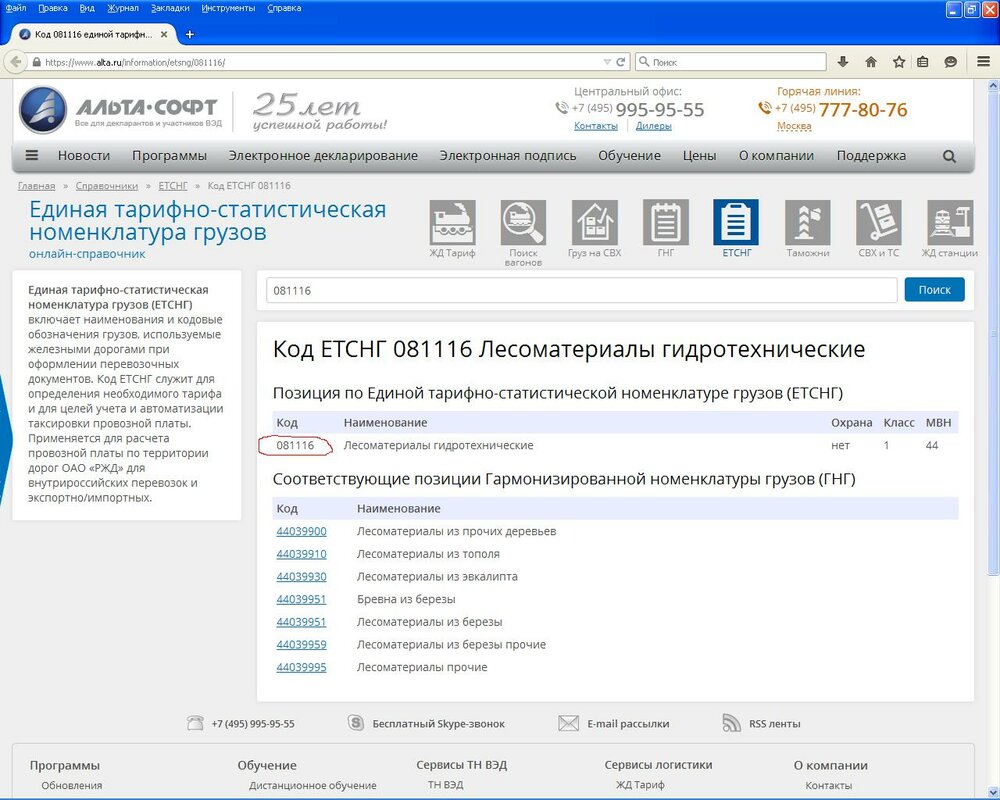The height and width of the screenshot is (800, 1000).
Task: Click the Контакты link under central office
Action: 596,126
